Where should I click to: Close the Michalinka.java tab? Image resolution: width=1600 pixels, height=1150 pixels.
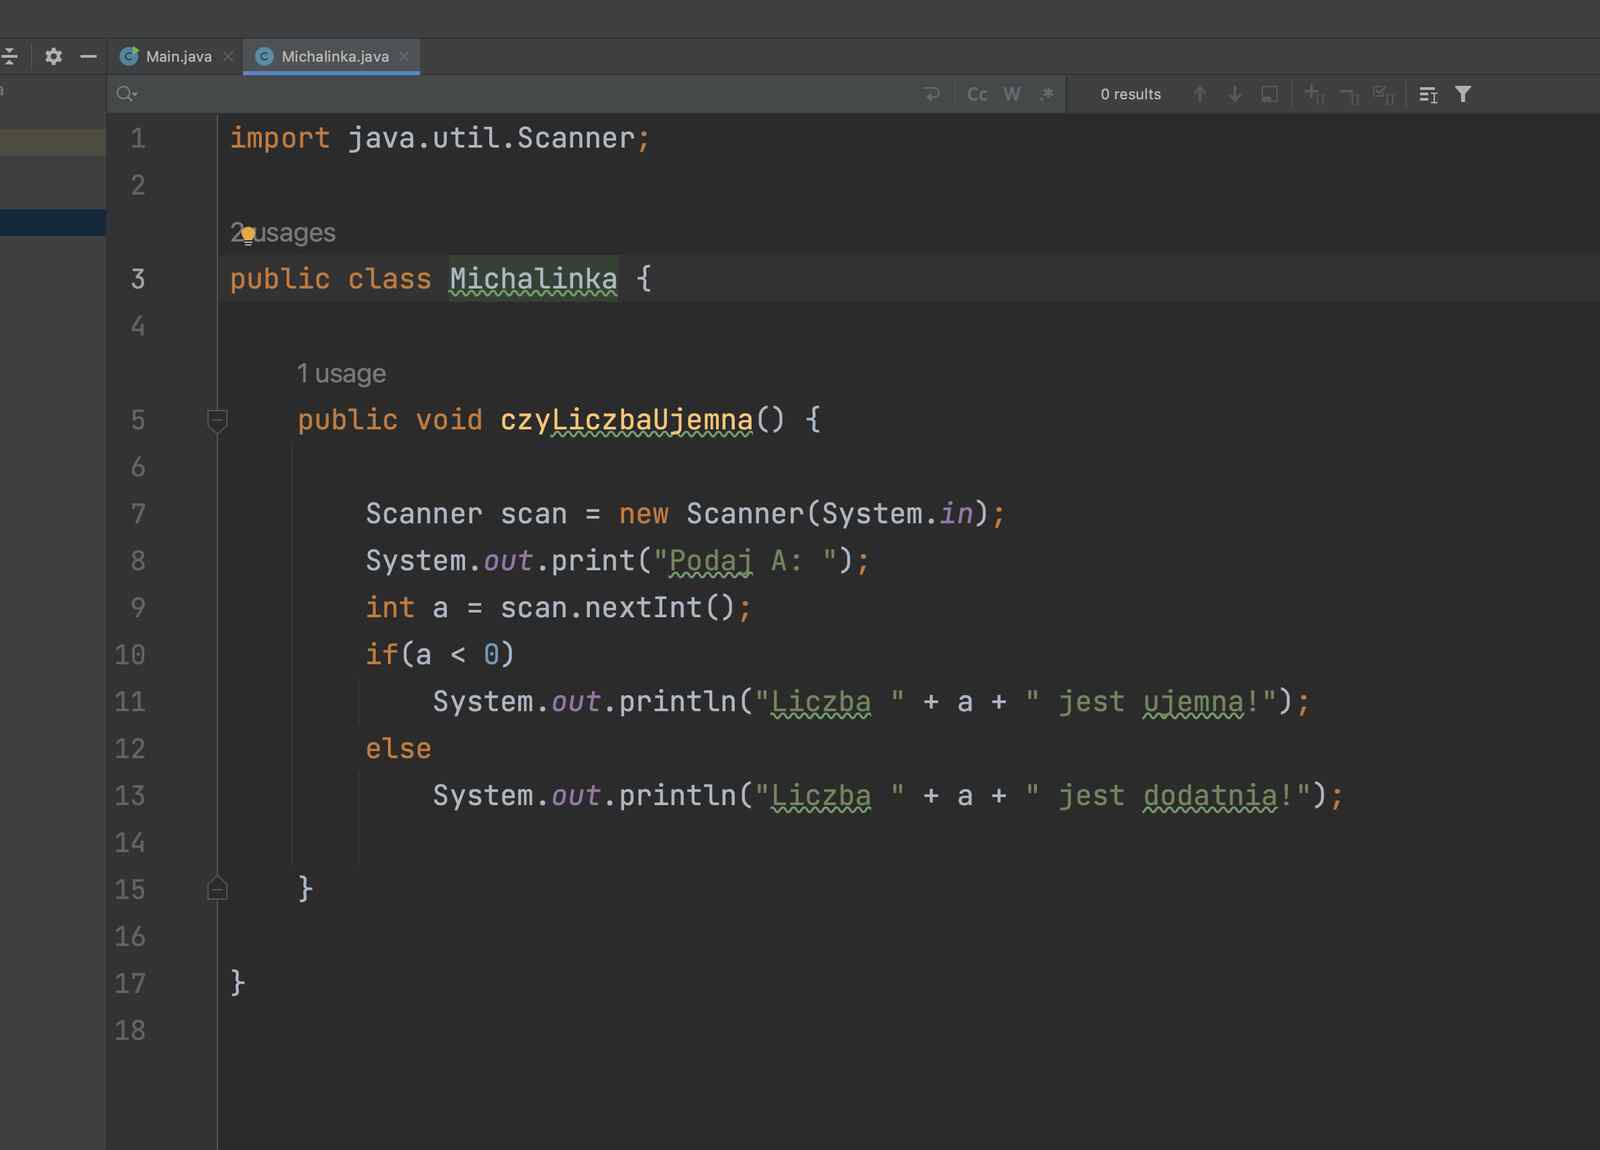[x=404, y=56]
